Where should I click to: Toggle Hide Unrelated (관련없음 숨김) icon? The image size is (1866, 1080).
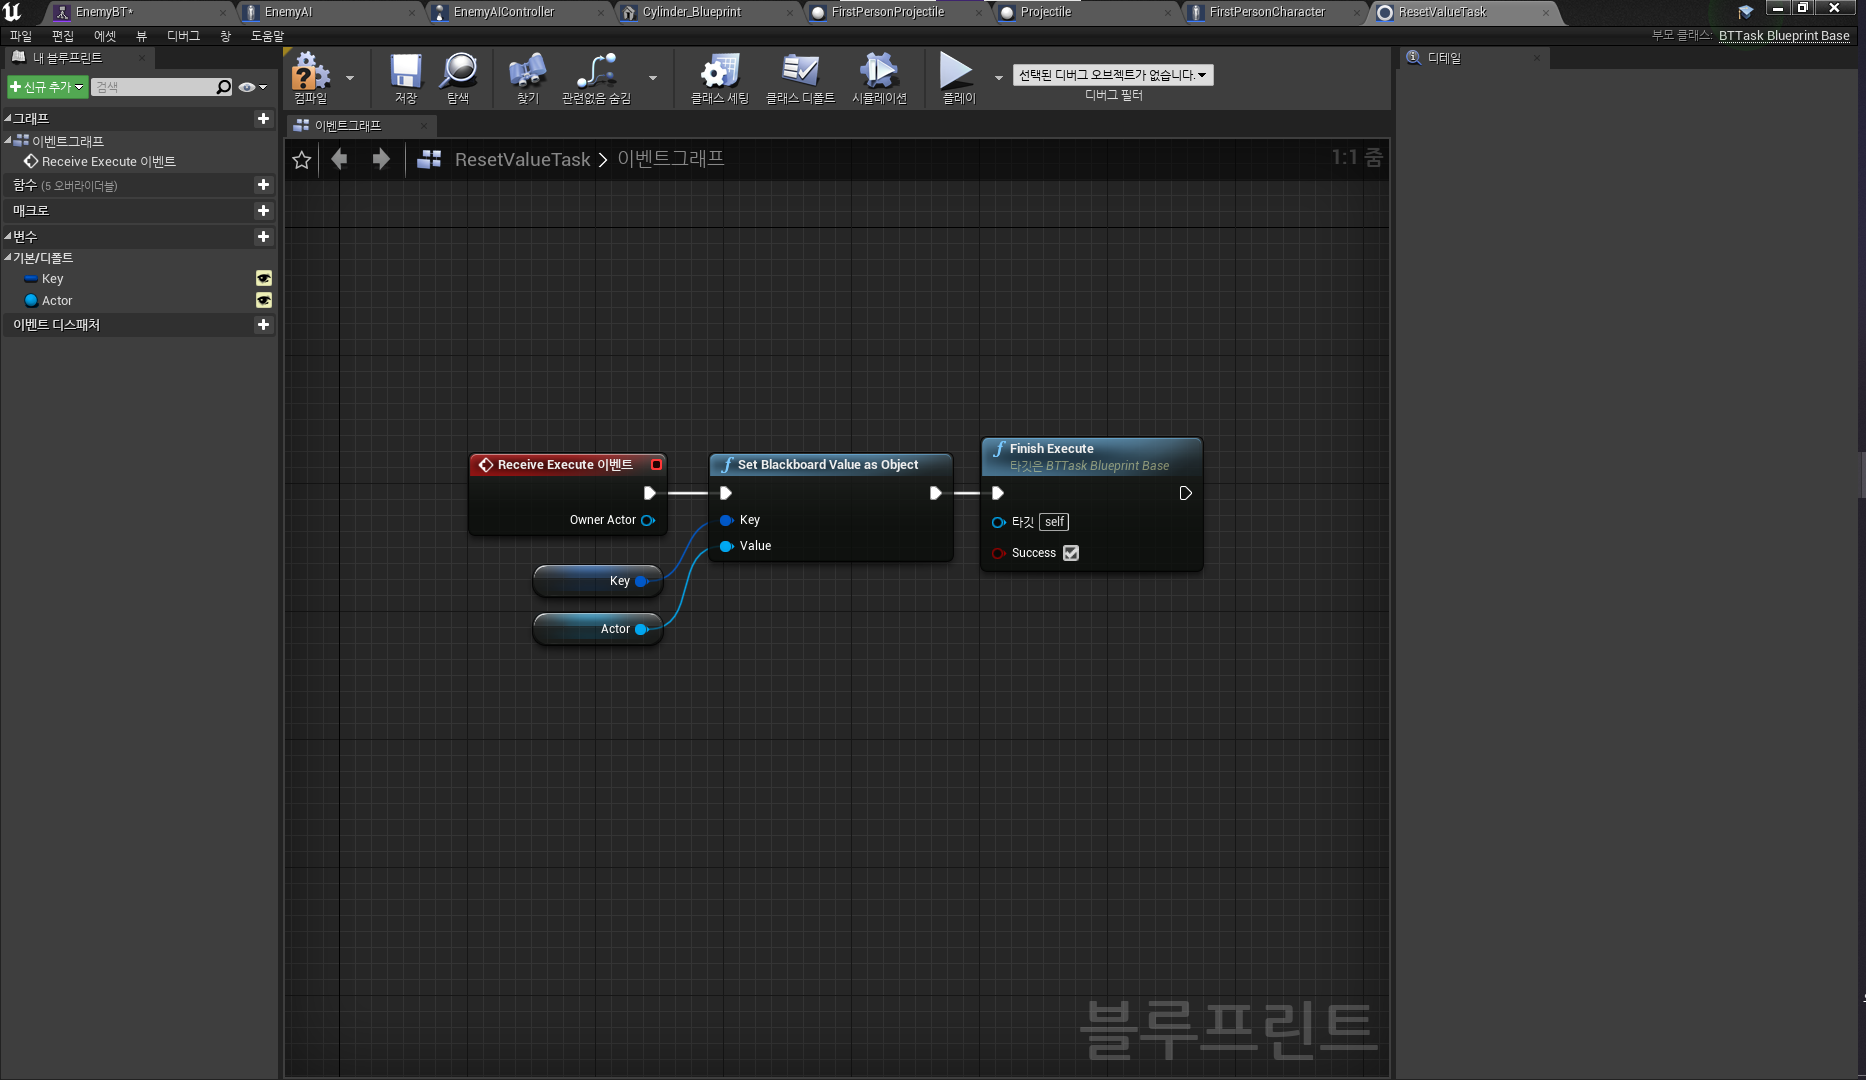coord(596,77)
